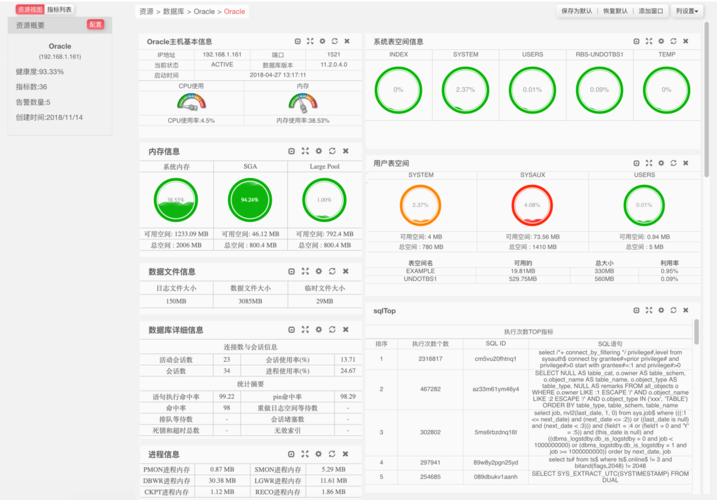
Task: Click the INDEX 0% tablespace gauge
Action: (x=398, y=90)
